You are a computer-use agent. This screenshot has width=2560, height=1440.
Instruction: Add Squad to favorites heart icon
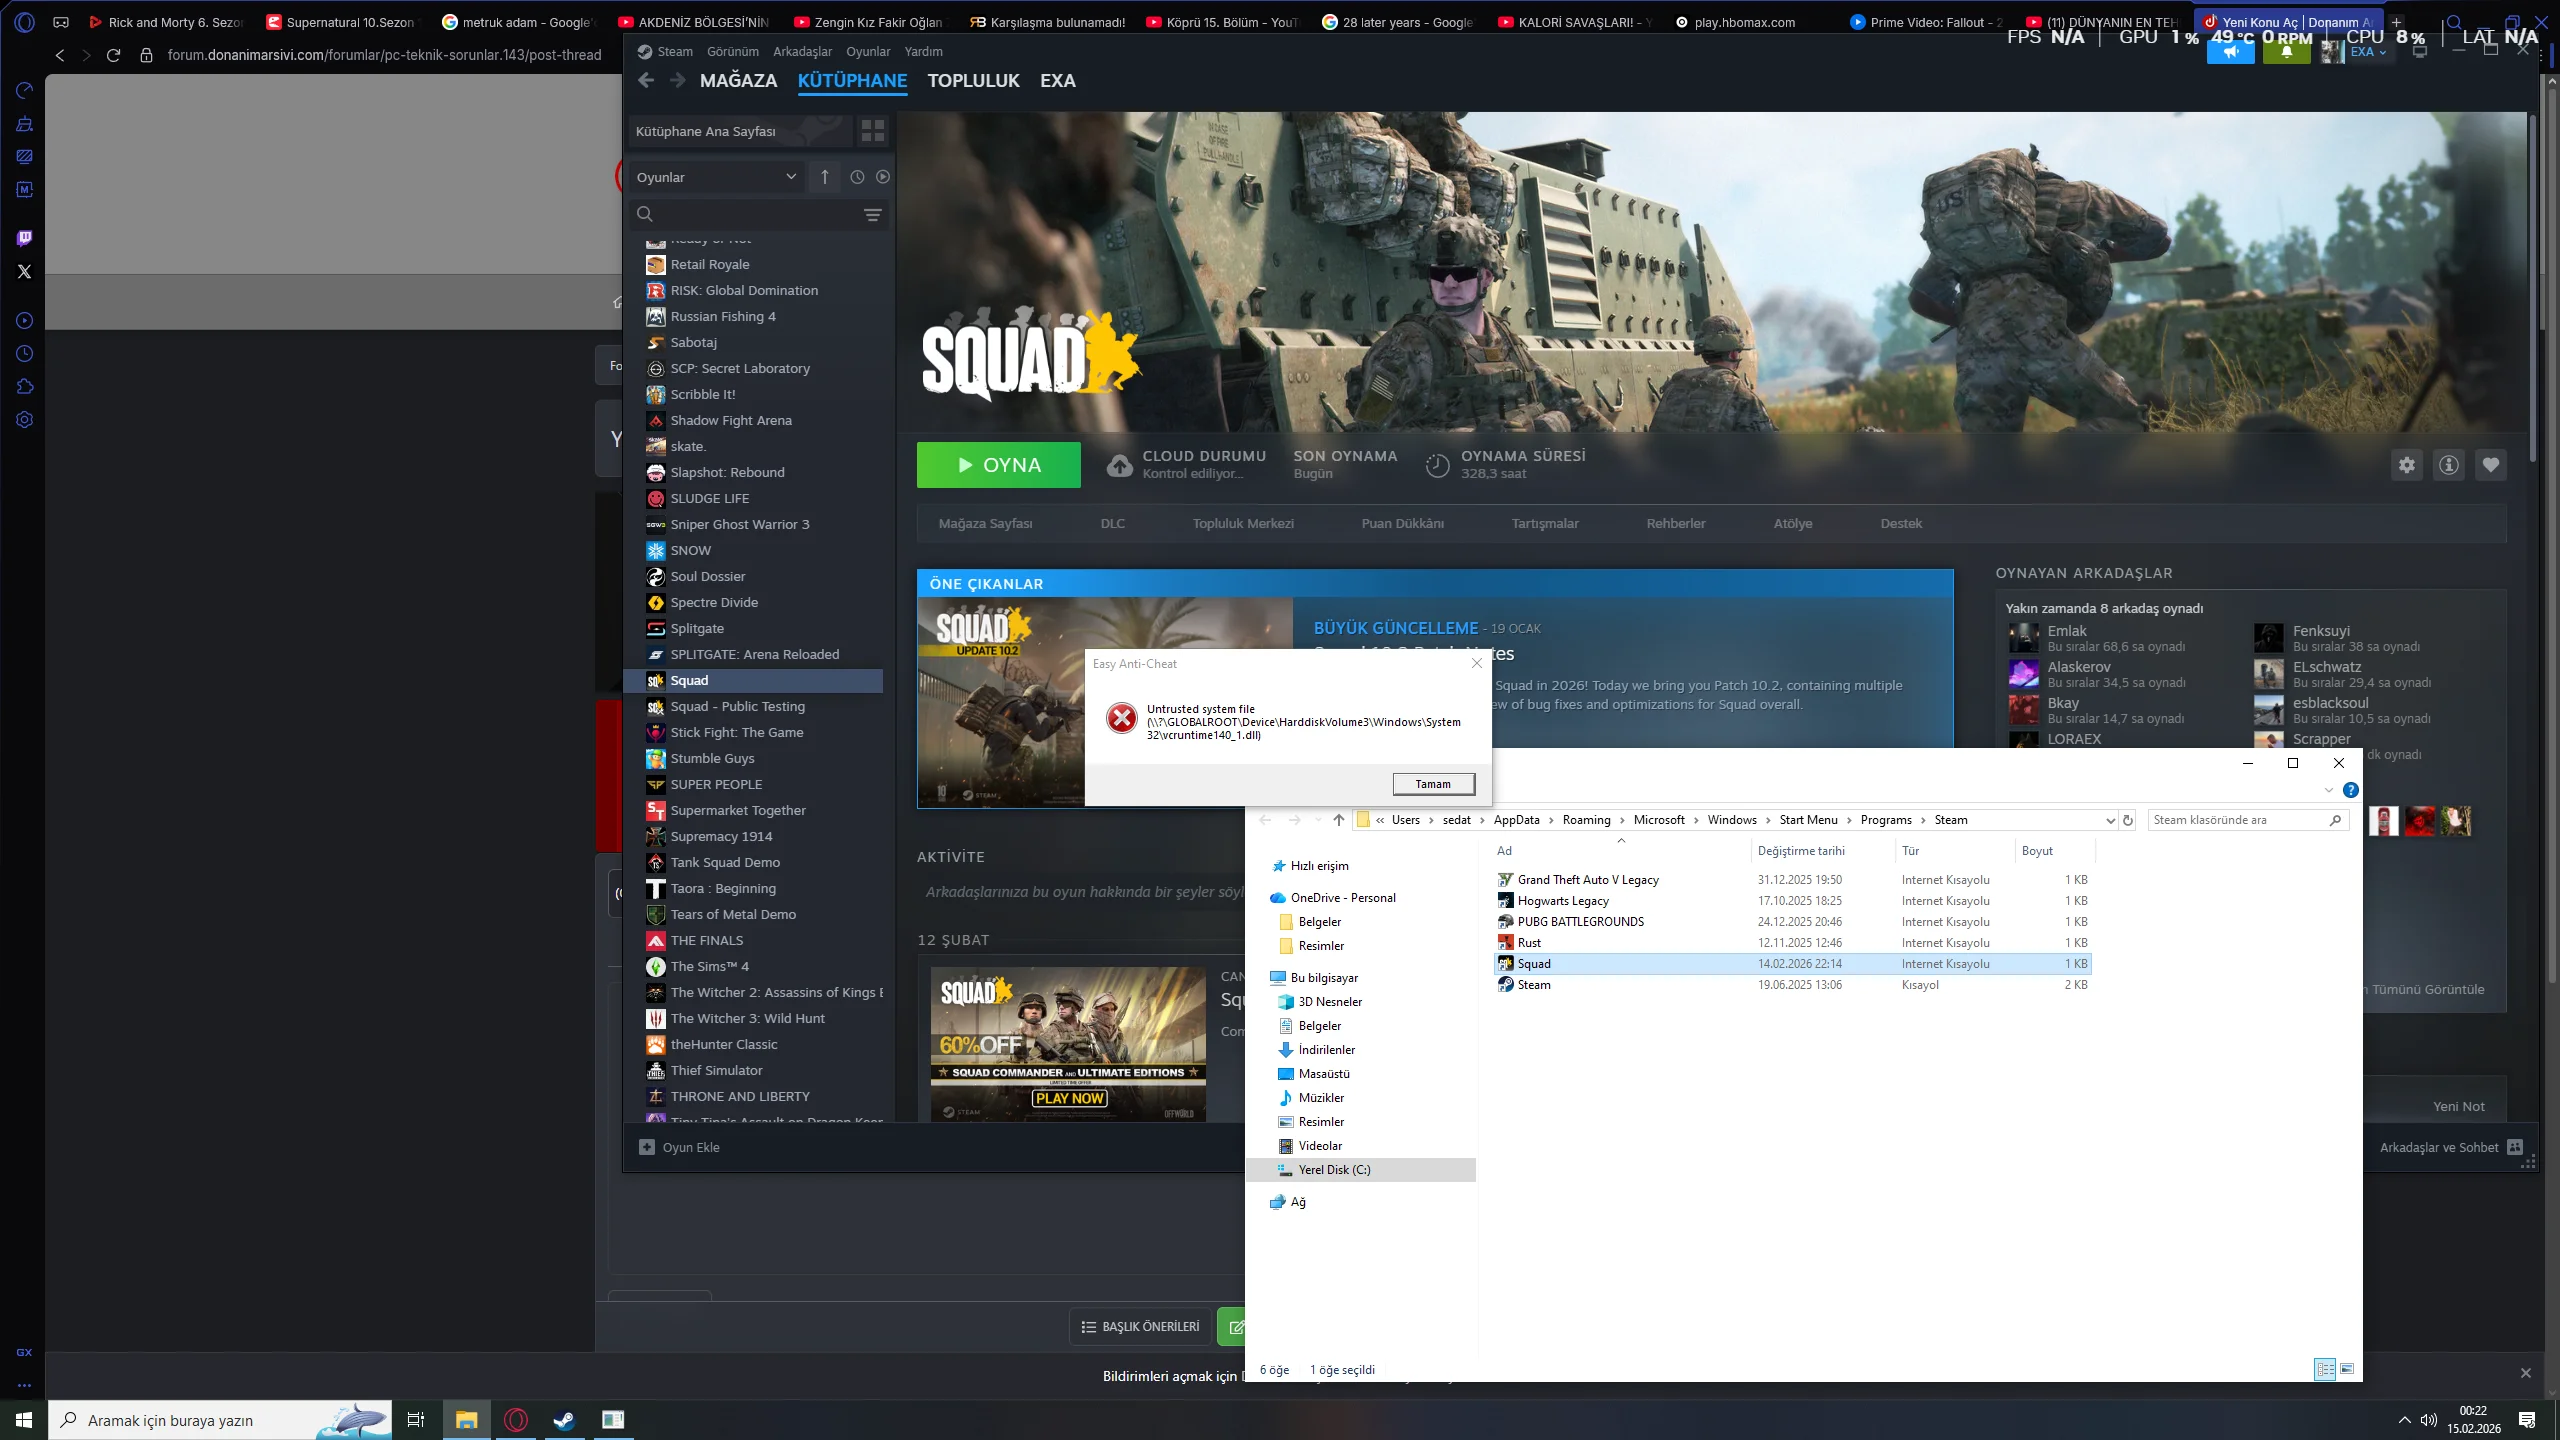coord(2490,465)
